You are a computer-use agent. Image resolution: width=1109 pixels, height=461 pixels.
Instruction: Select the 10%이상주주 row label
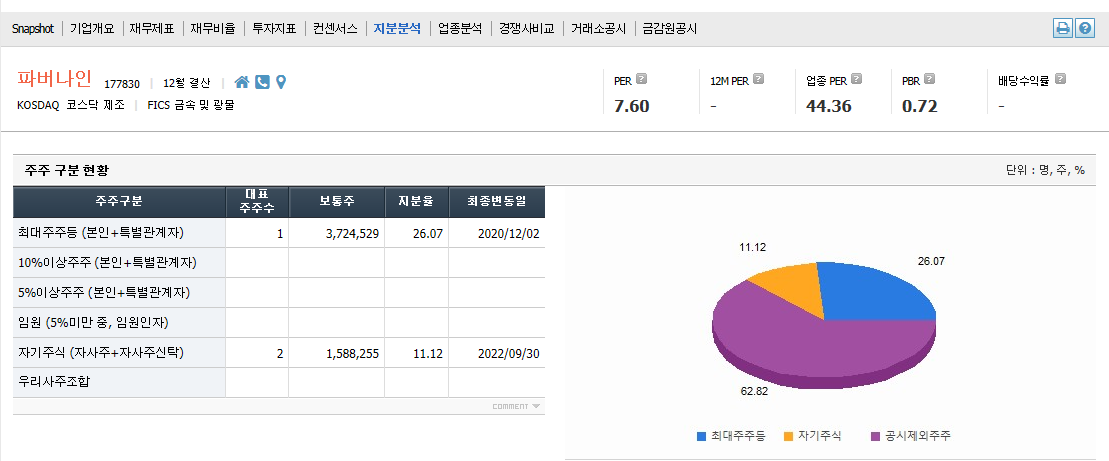108,263
